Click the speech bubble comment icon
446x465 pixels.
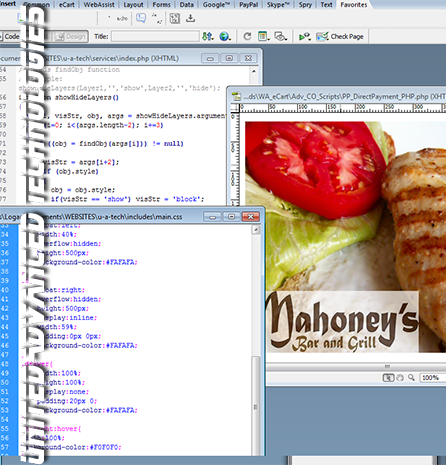pos(141,18)
